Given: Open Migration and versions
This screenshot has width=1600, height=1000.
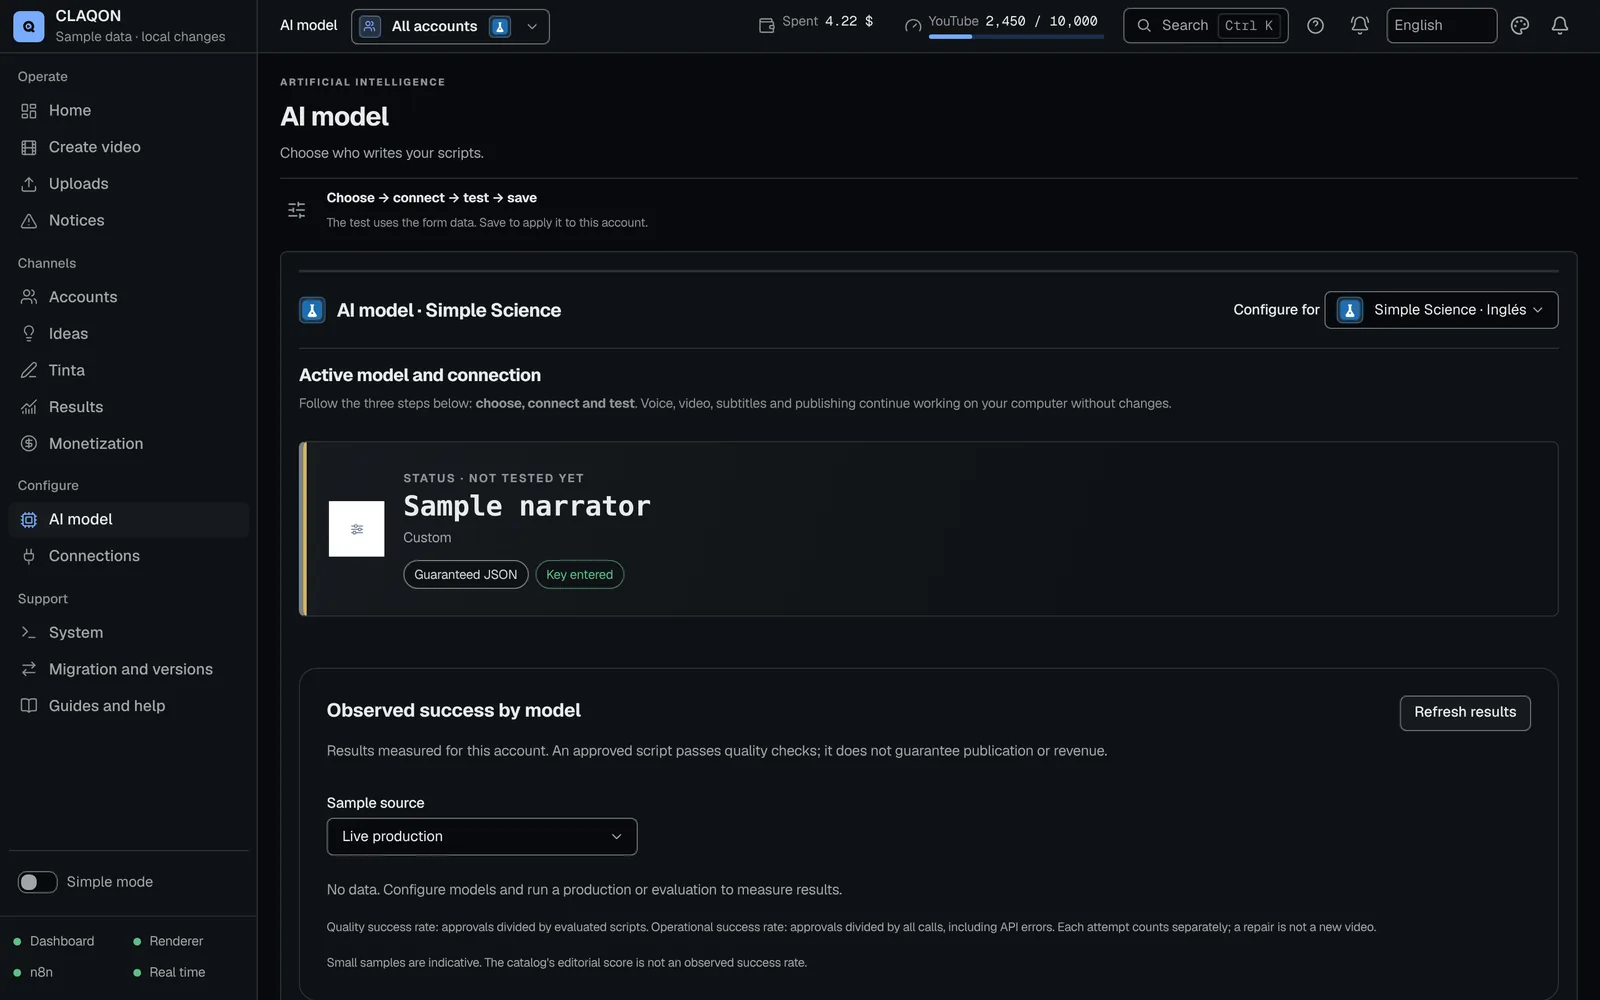Looking at the screenshot, I should (x=128, y=670).
